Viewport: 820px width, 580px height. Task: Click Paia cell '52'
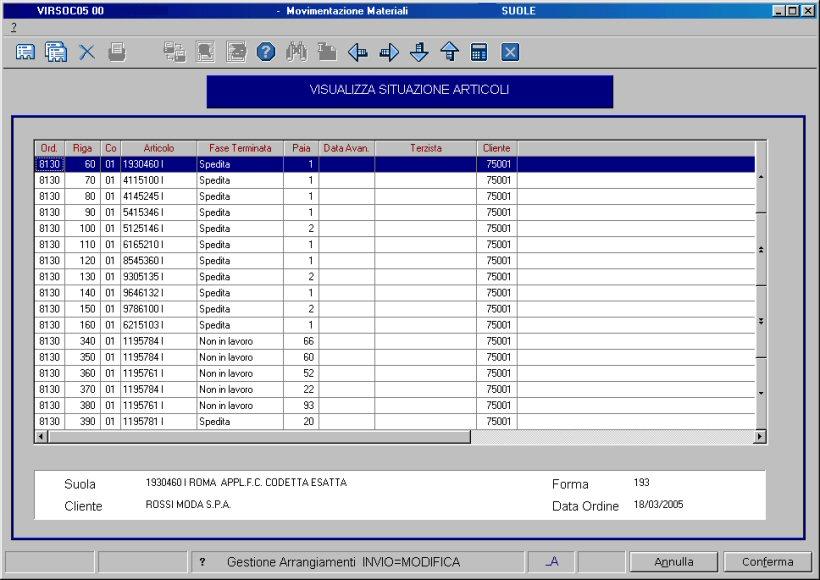point(301,373)
